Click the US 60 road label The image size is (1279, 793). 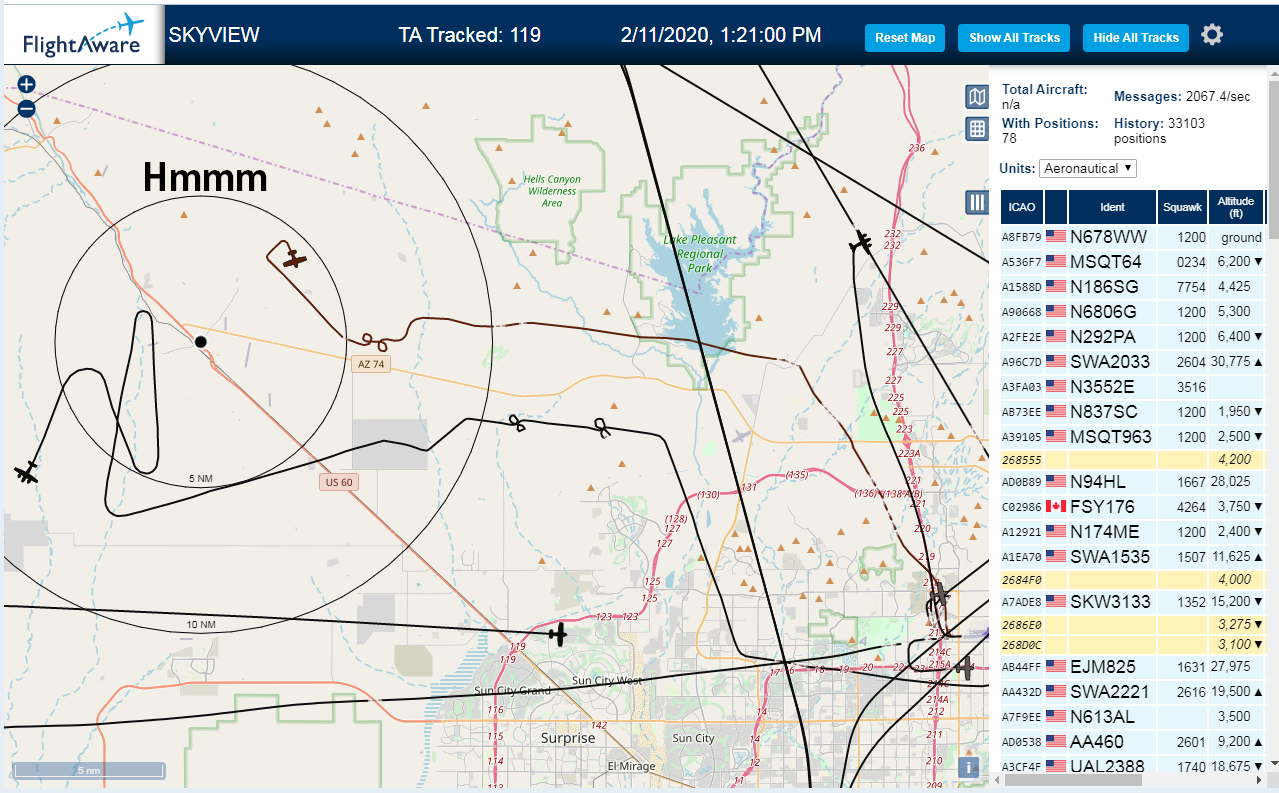340,482
